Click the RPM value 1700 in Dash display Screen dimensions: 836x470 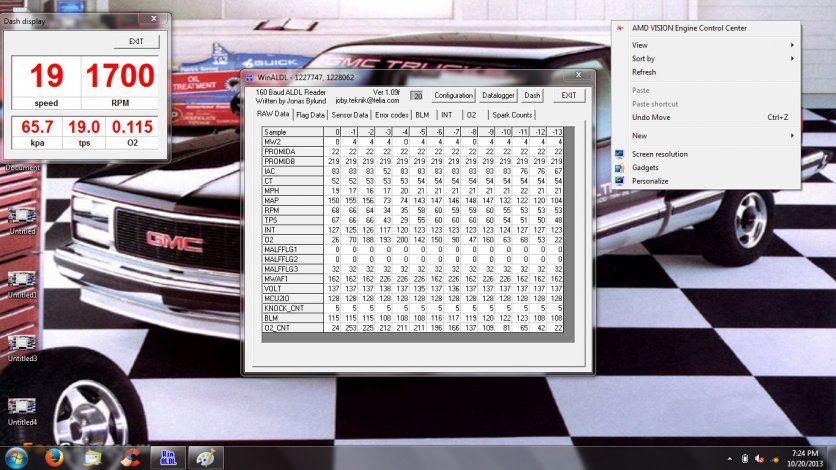[120, 76]
